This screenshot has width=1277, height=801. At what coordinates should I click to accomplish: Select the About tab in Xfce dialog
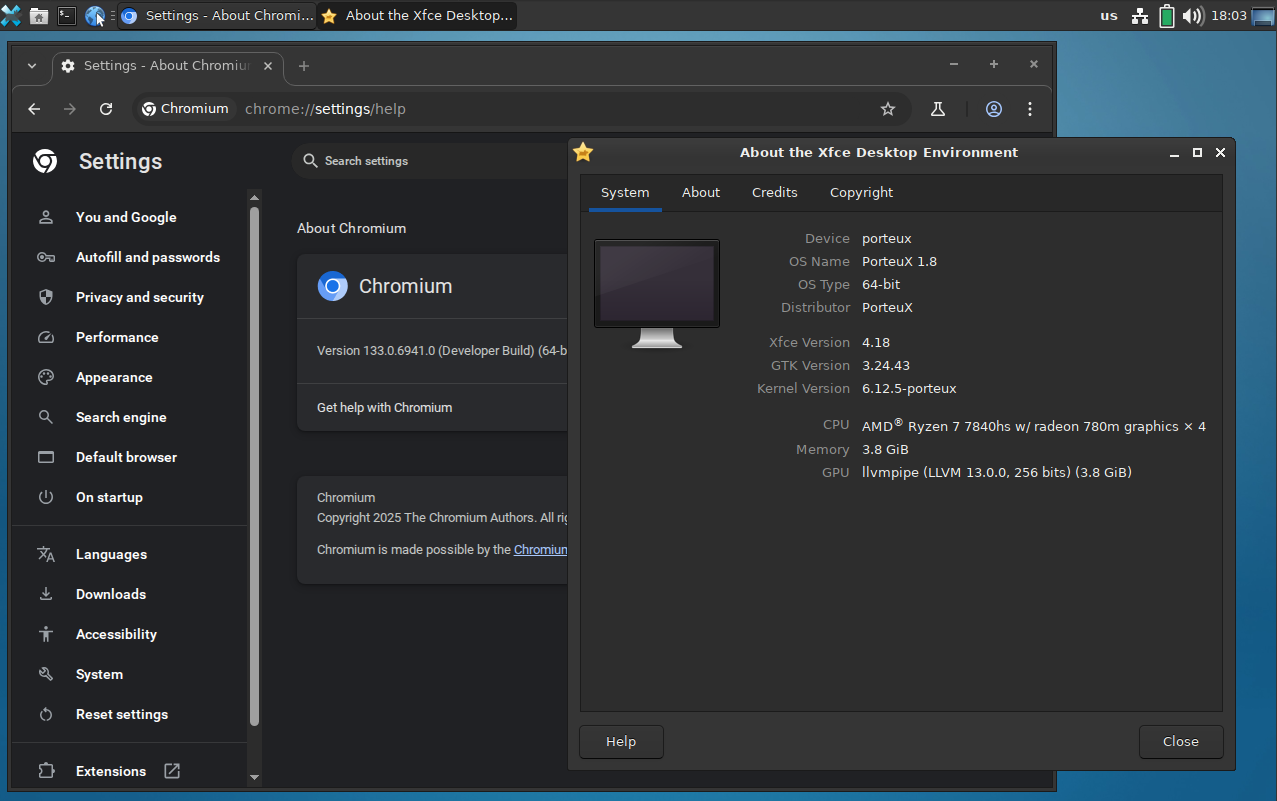pos(701,193)
